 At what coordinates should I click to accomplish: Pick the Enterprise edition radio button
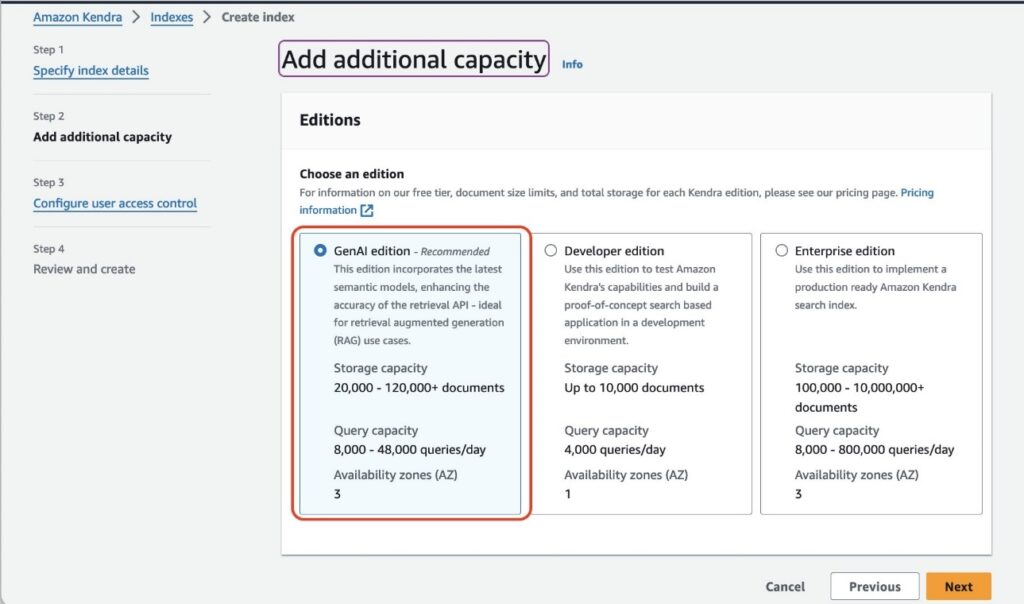[781, 251]
